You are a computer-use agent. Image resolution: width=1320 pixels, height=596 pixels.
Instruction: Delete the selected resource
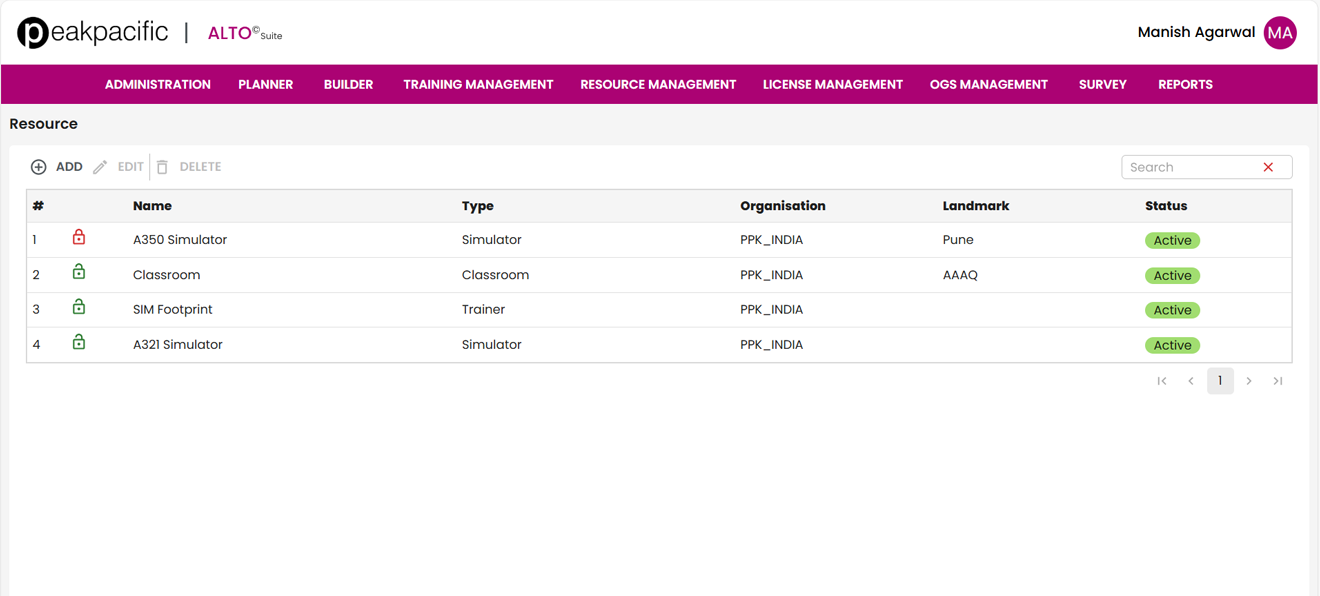pos(189,167)
